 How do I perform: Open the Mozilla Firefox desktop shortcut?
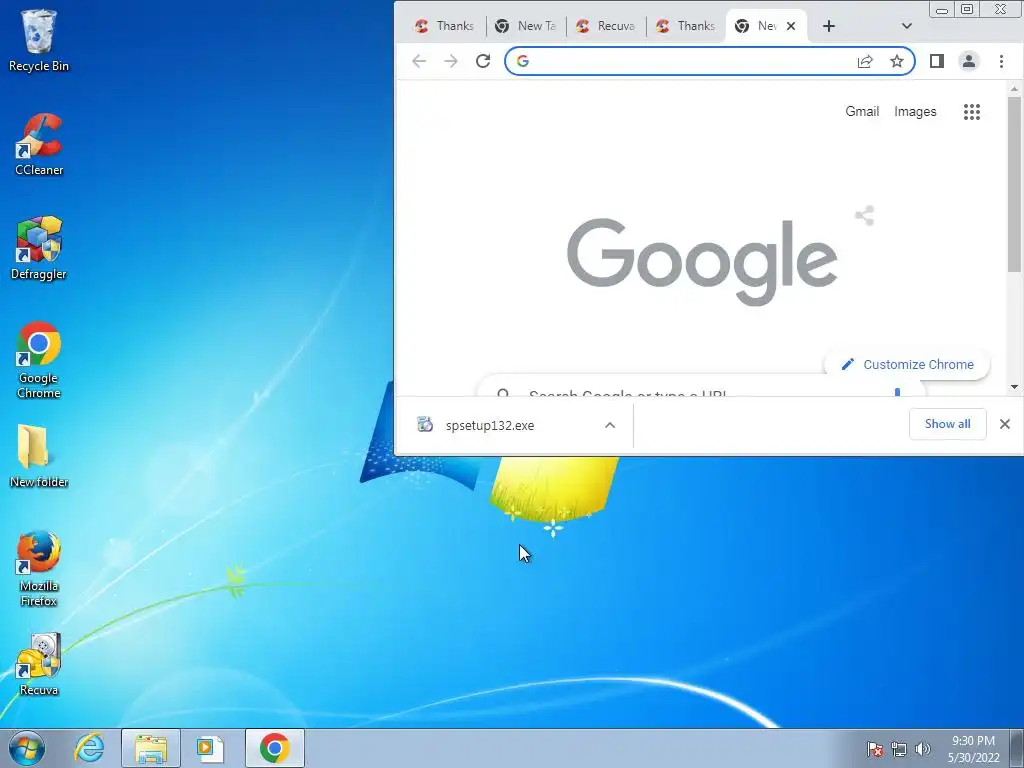[x=39, y=568]
